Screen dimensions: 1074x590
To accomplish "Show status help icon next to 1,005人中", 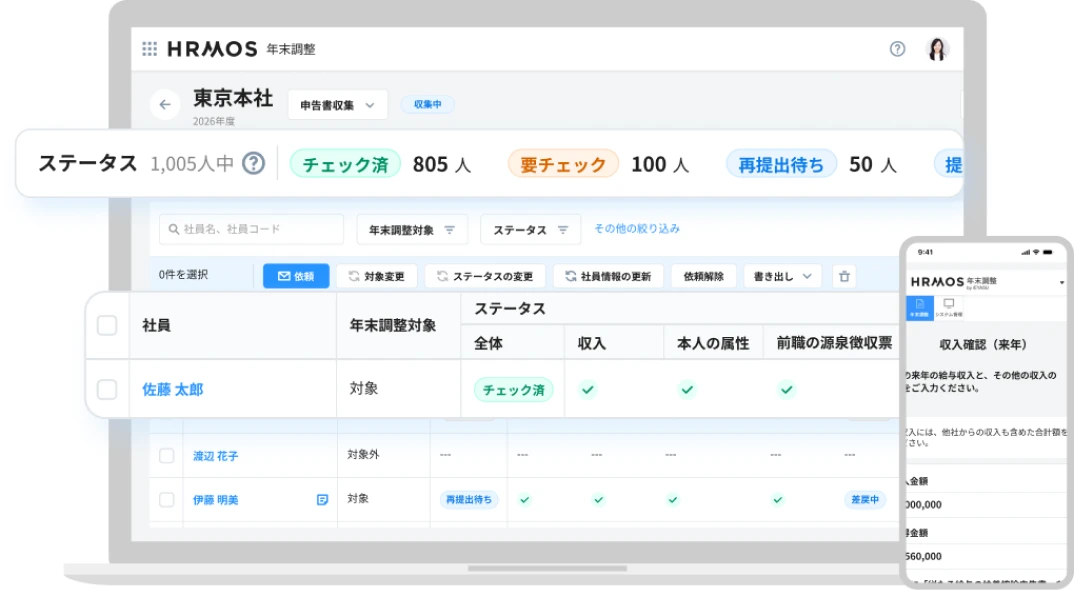I will click(253, 164).
